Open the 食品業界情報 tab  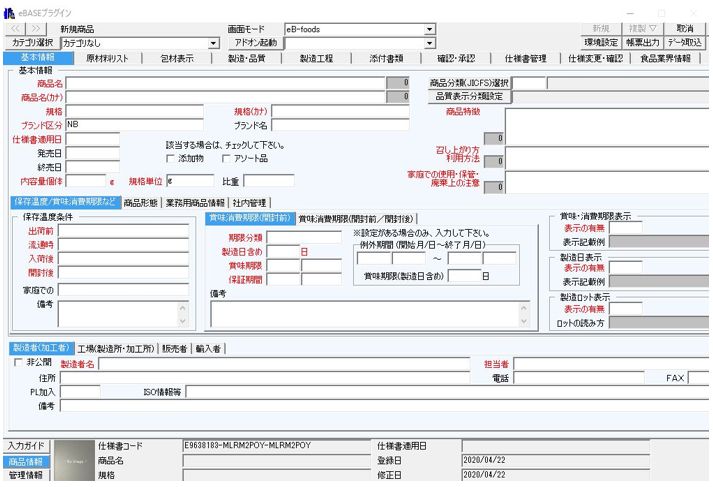(x=665, y=58)
